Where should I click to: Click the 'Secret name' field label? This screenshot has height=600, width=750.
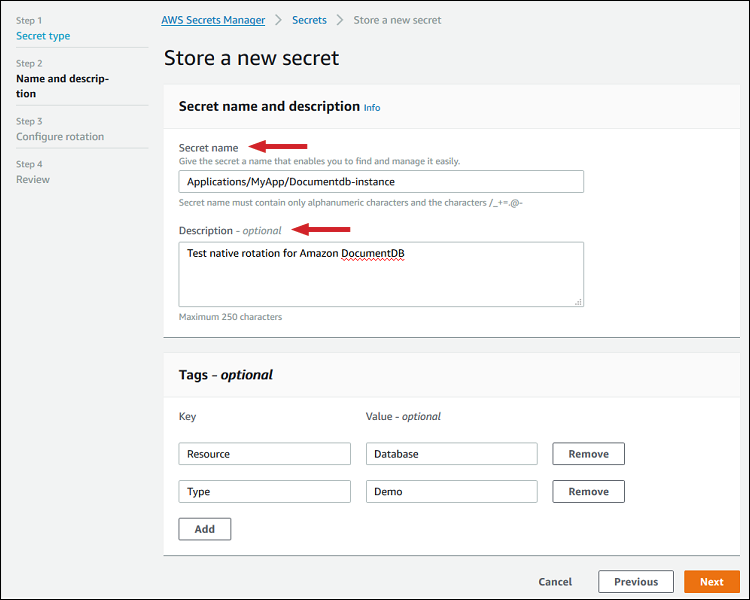[208, 148]
